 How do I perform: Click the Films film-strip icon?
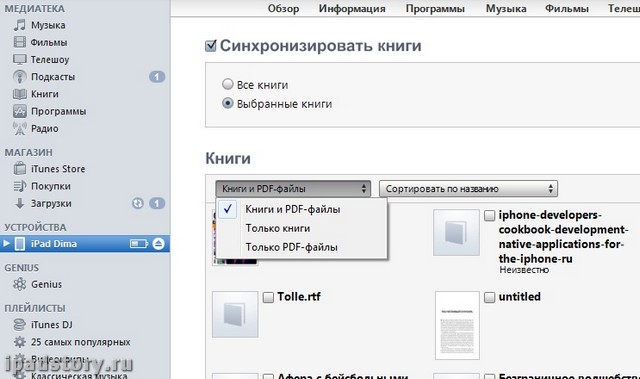(20, 42)
